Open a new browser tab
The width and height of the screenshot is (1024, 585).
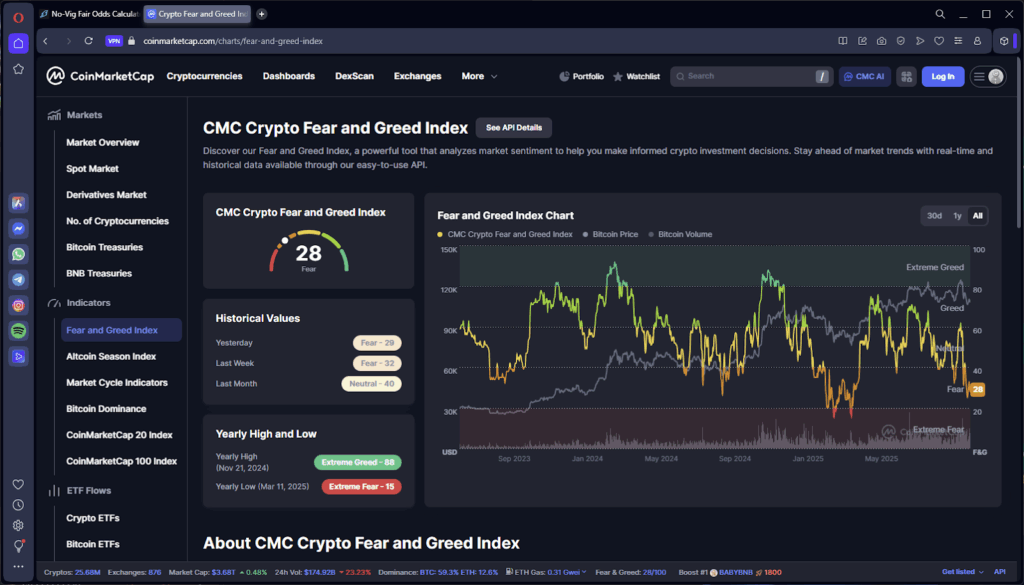pyautogui.click(x=261, y=14)
